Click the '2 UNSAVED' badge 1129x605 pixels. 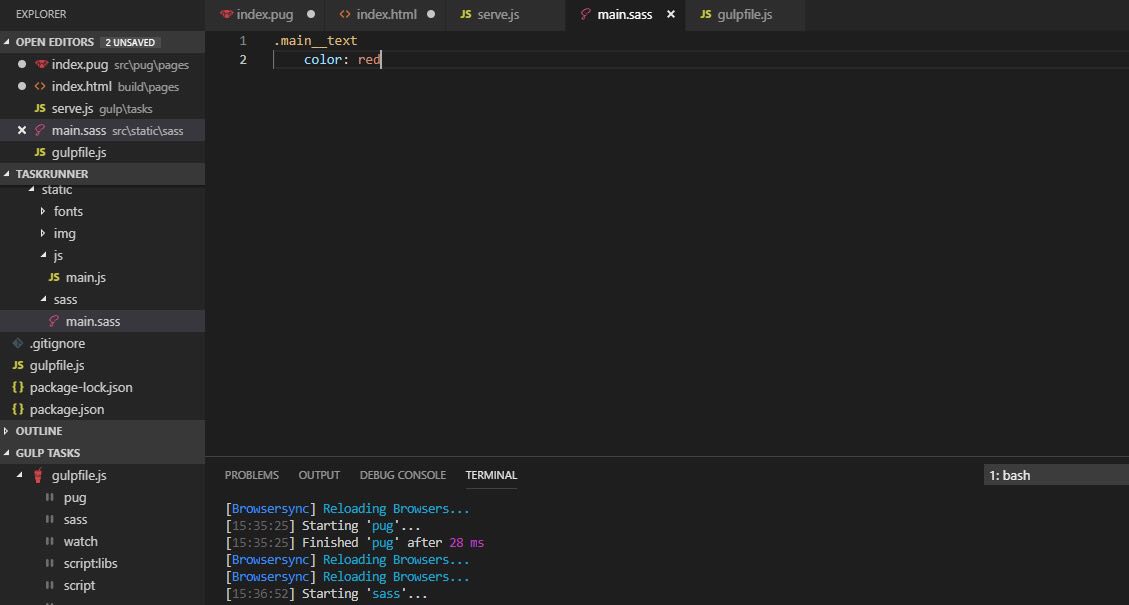click(x=130, y=42)
